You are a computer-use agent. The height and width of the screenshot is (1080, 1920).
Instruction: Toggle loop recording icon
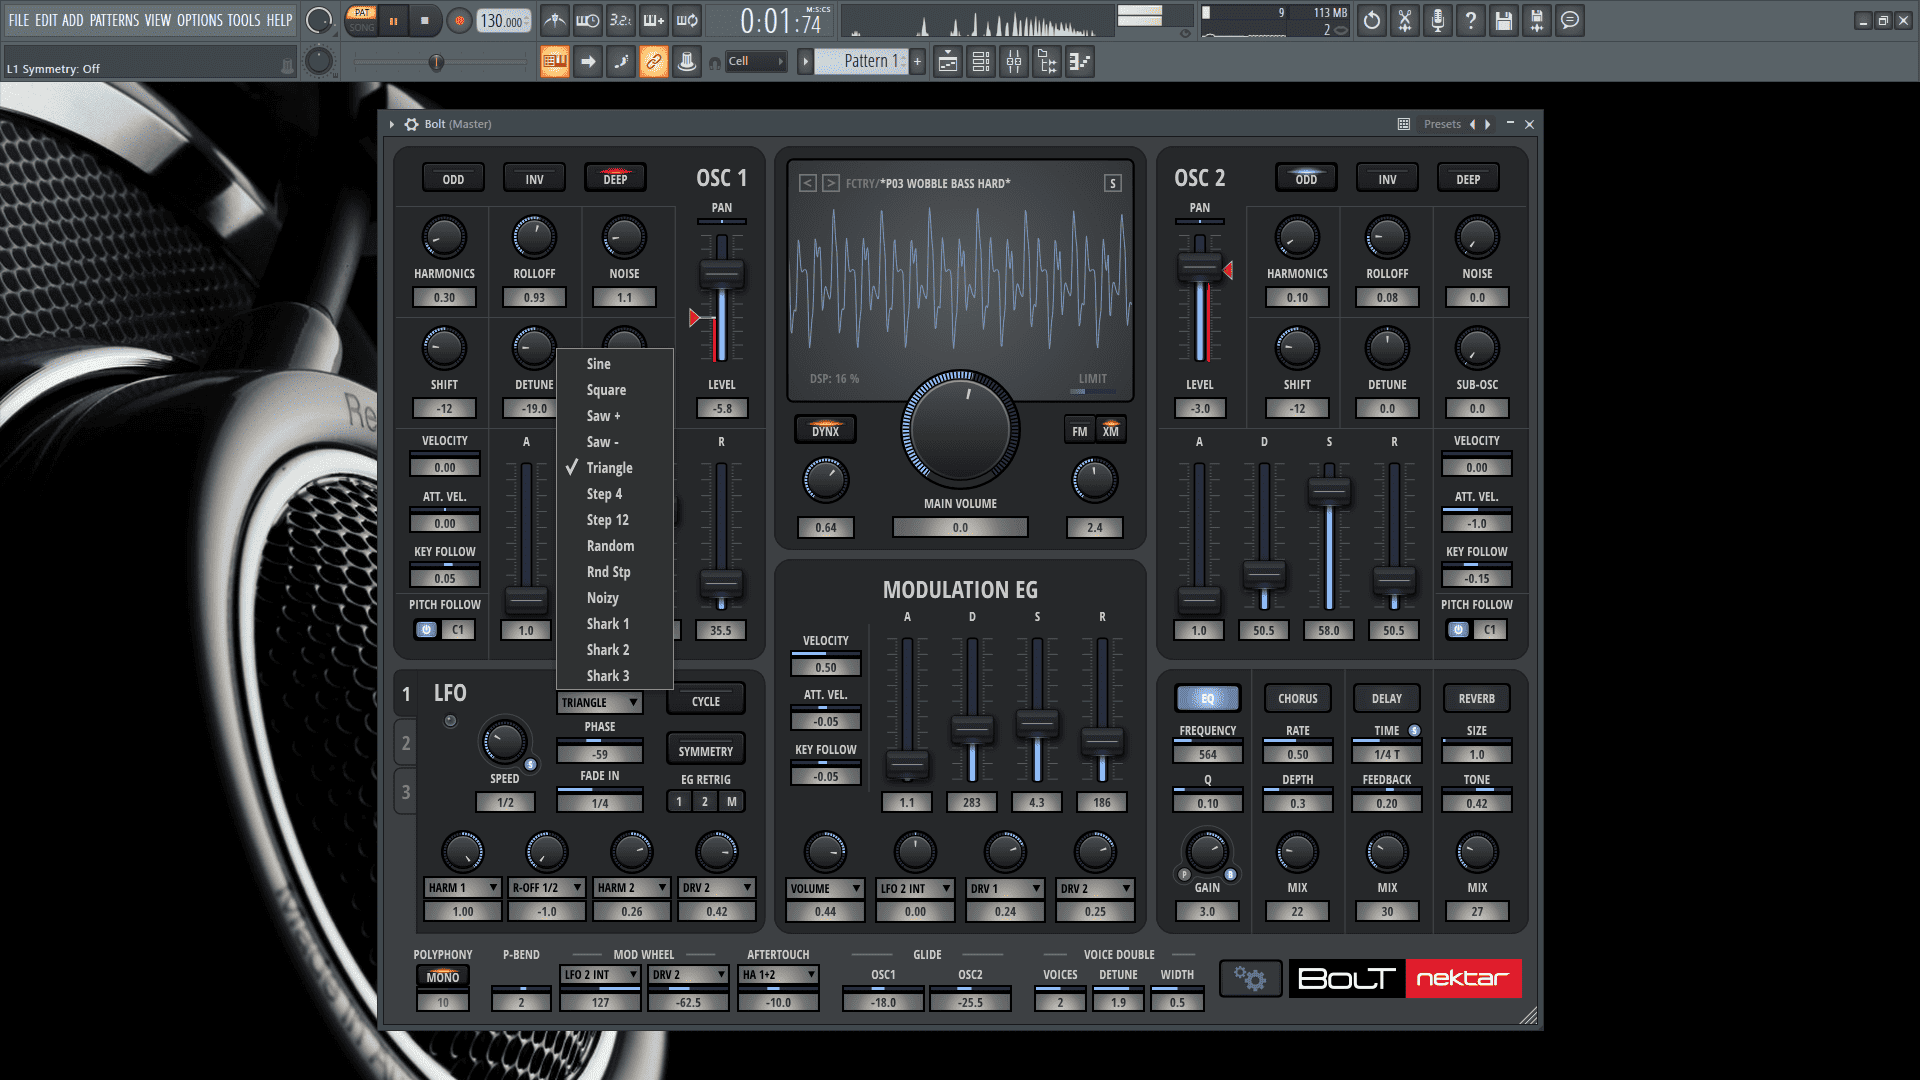click(687, 20)
